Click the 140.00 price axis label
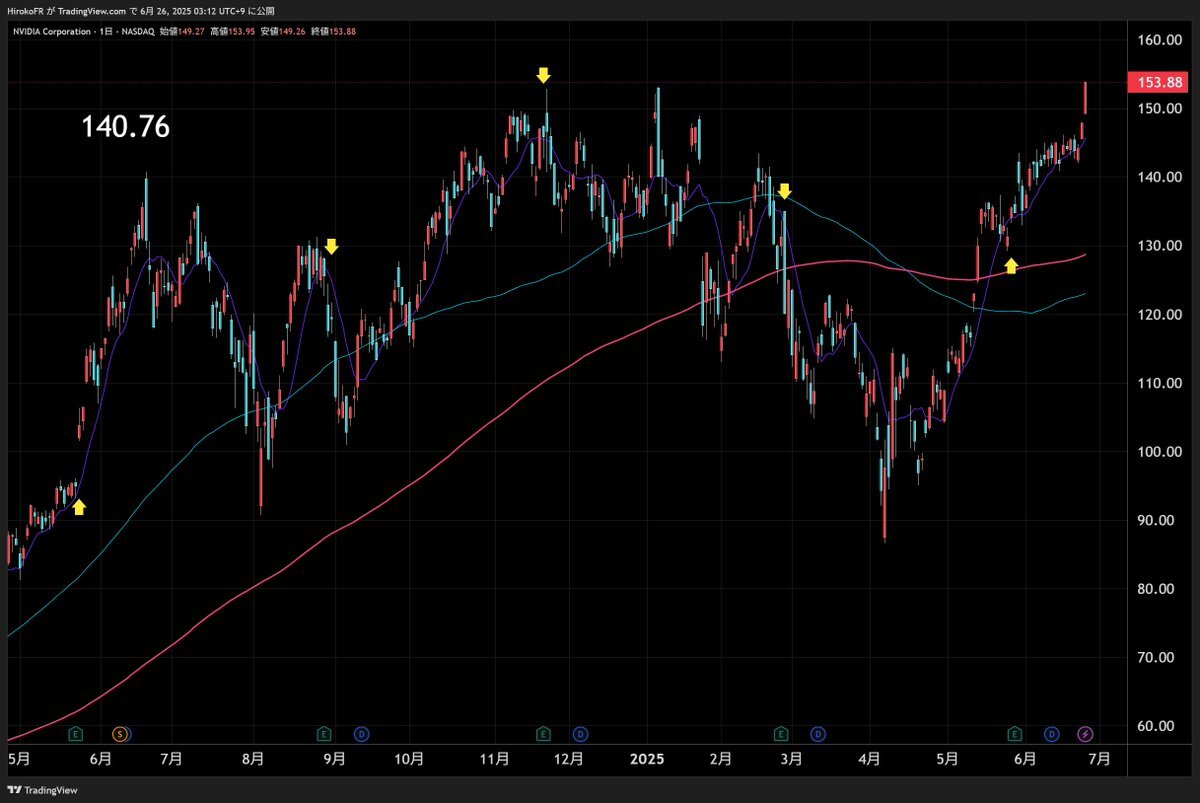Image resolution: width=1200 pixels, height=803 pixels. point(1159,177)
